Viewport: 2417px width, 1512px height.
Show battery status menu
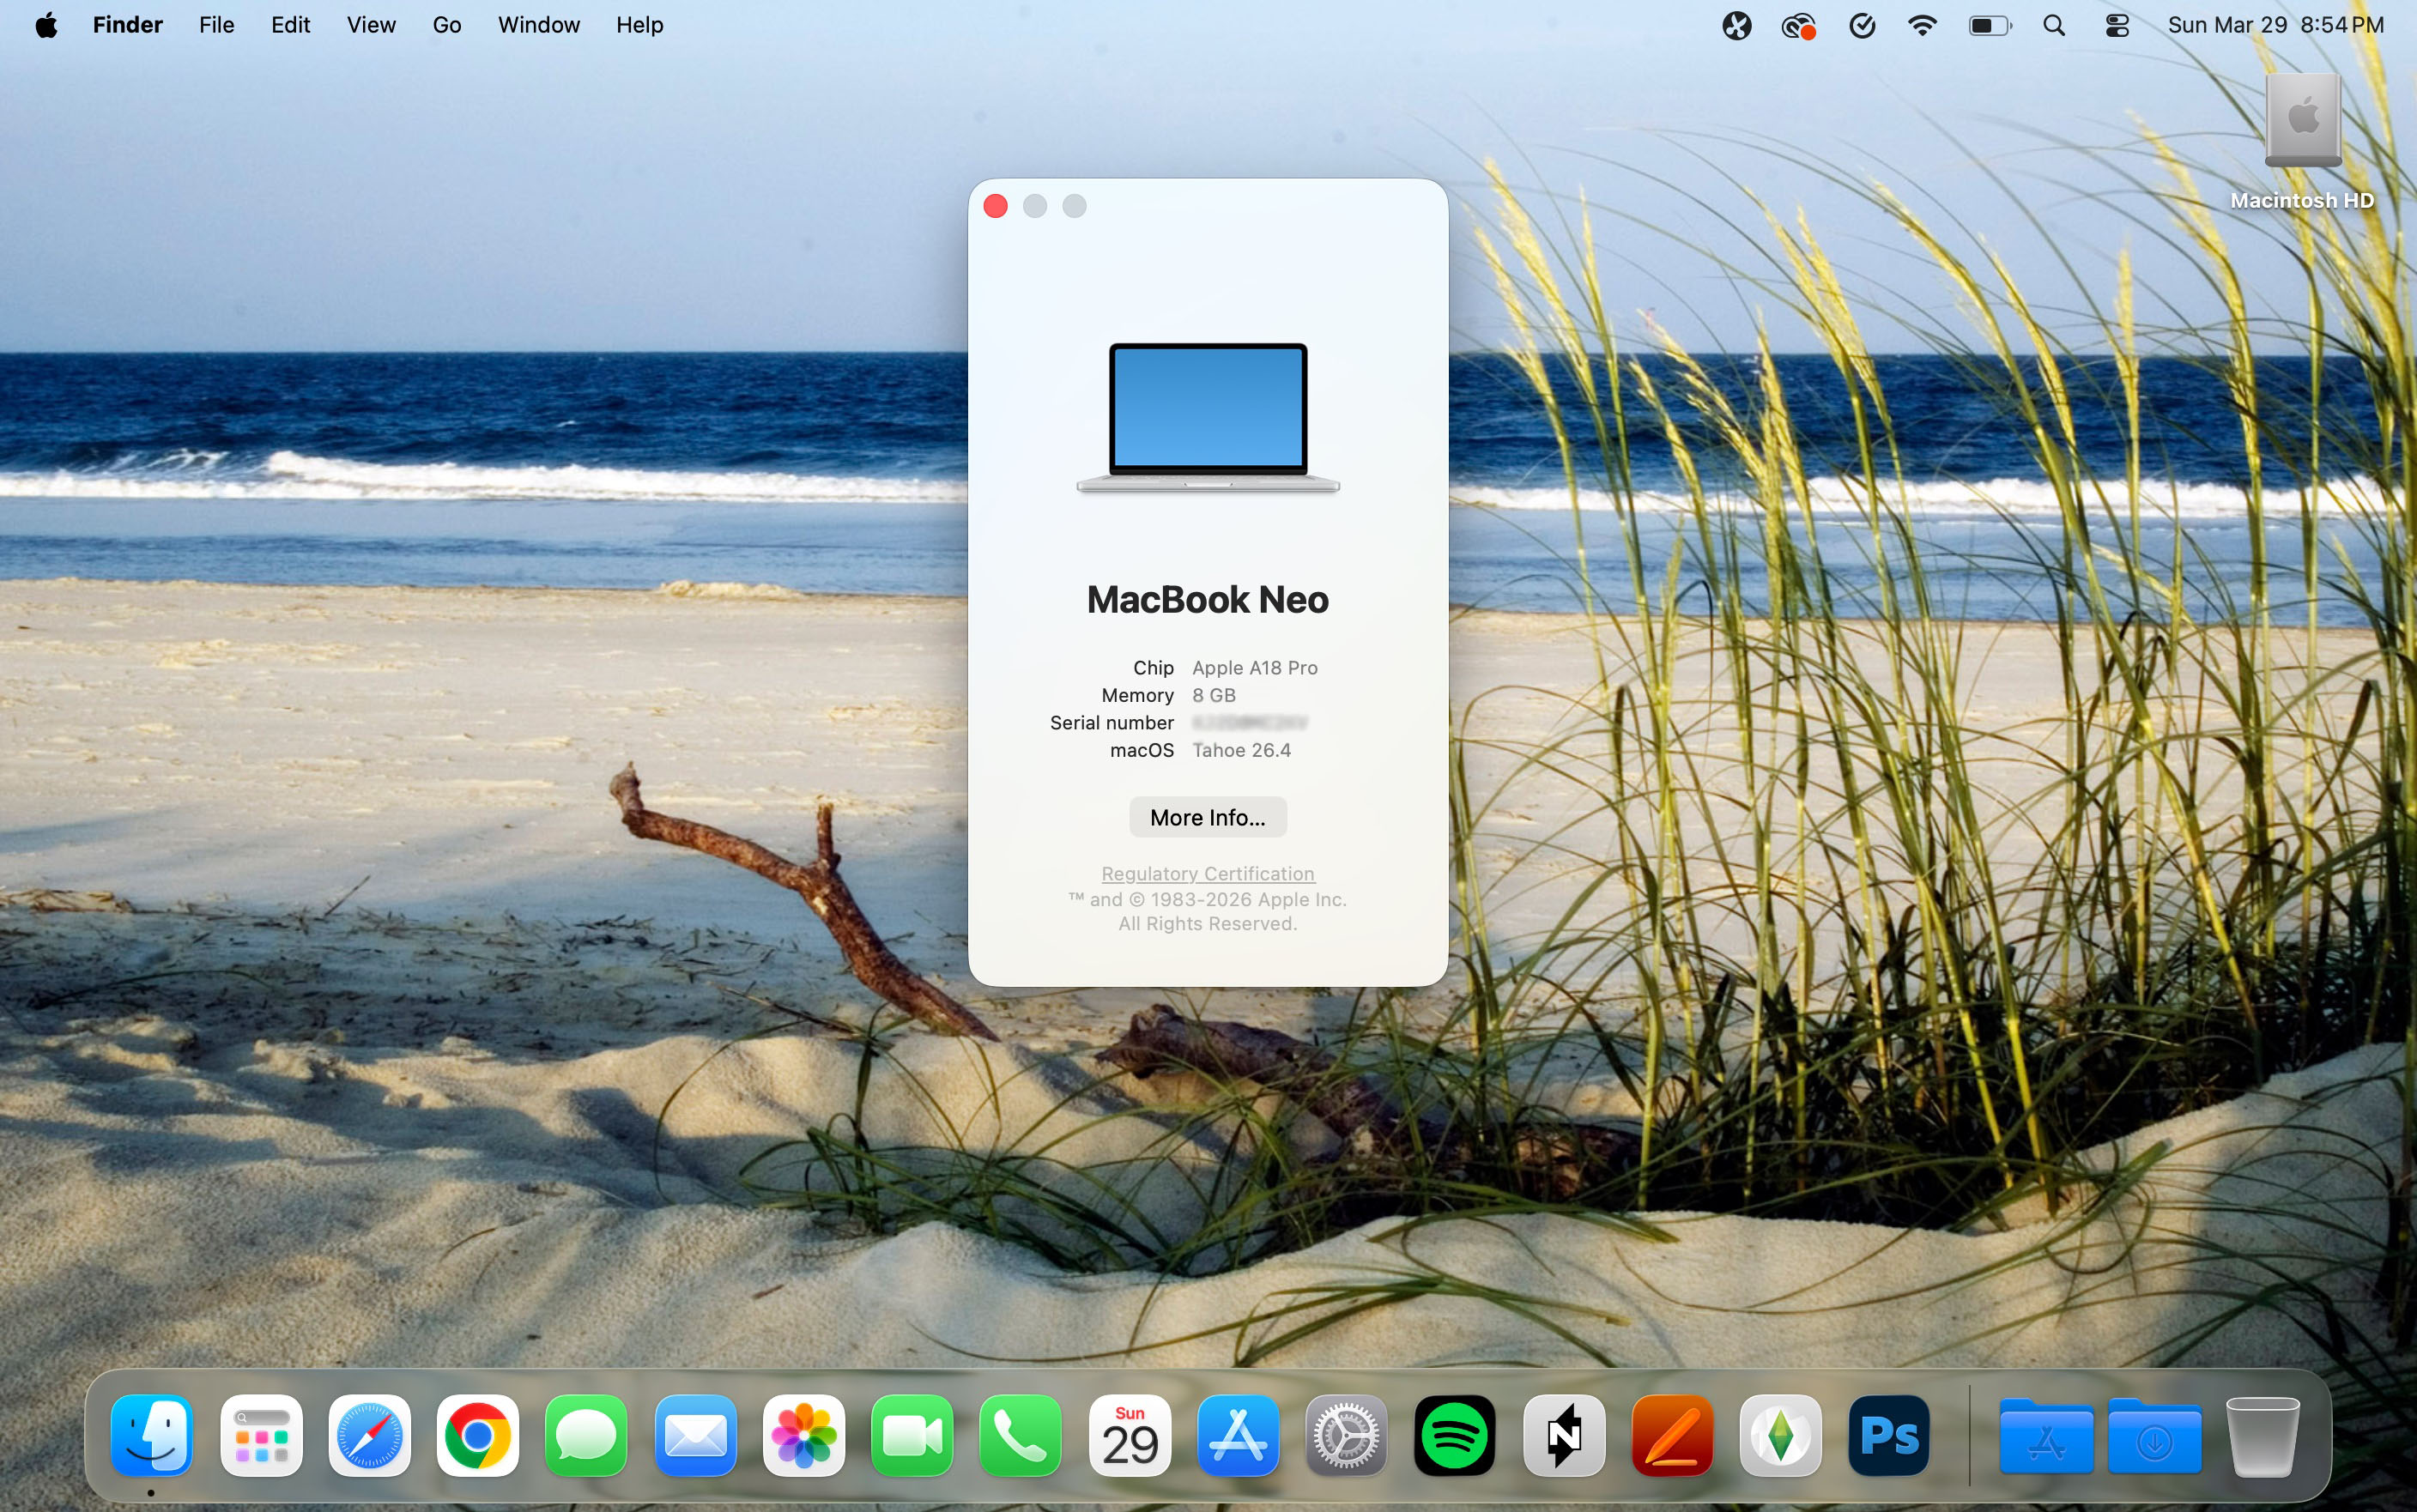click(1989, 25)
